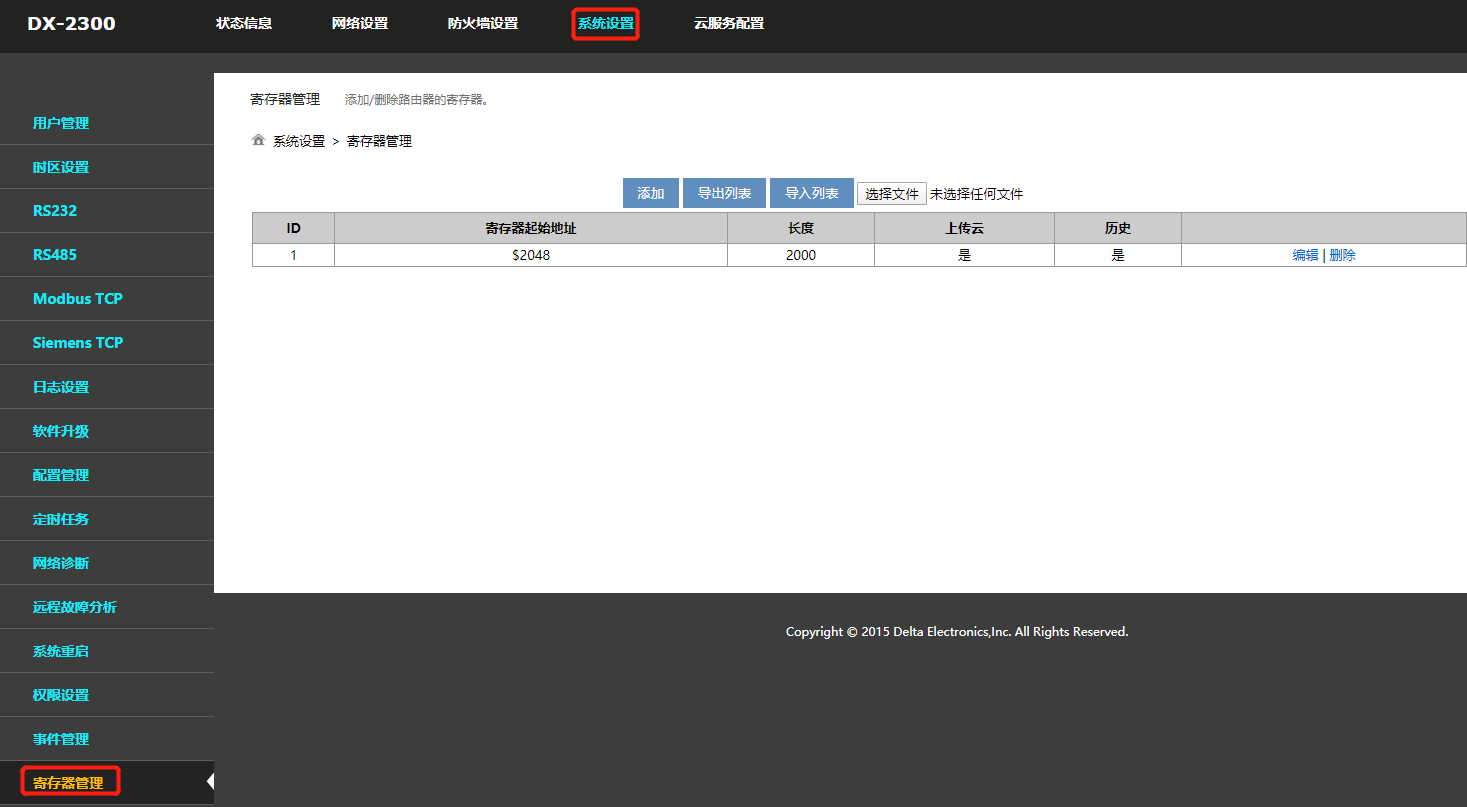Open the 云服务配置 top menu

(x=729, y=23)
